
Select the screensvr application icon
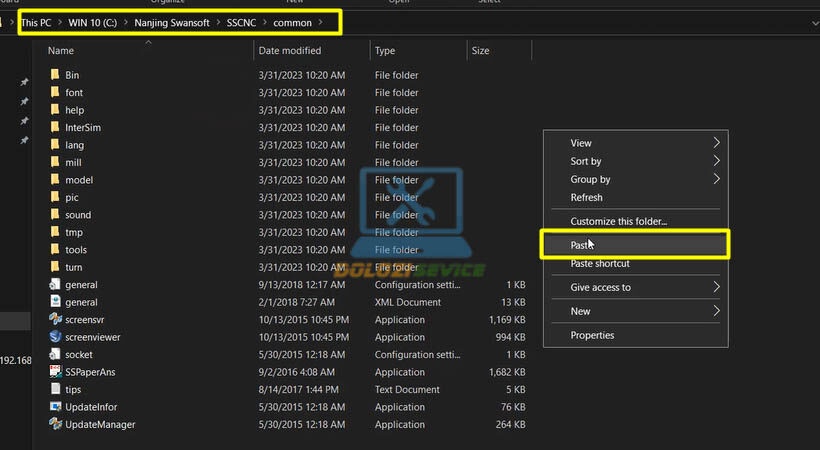pos(56,320)
